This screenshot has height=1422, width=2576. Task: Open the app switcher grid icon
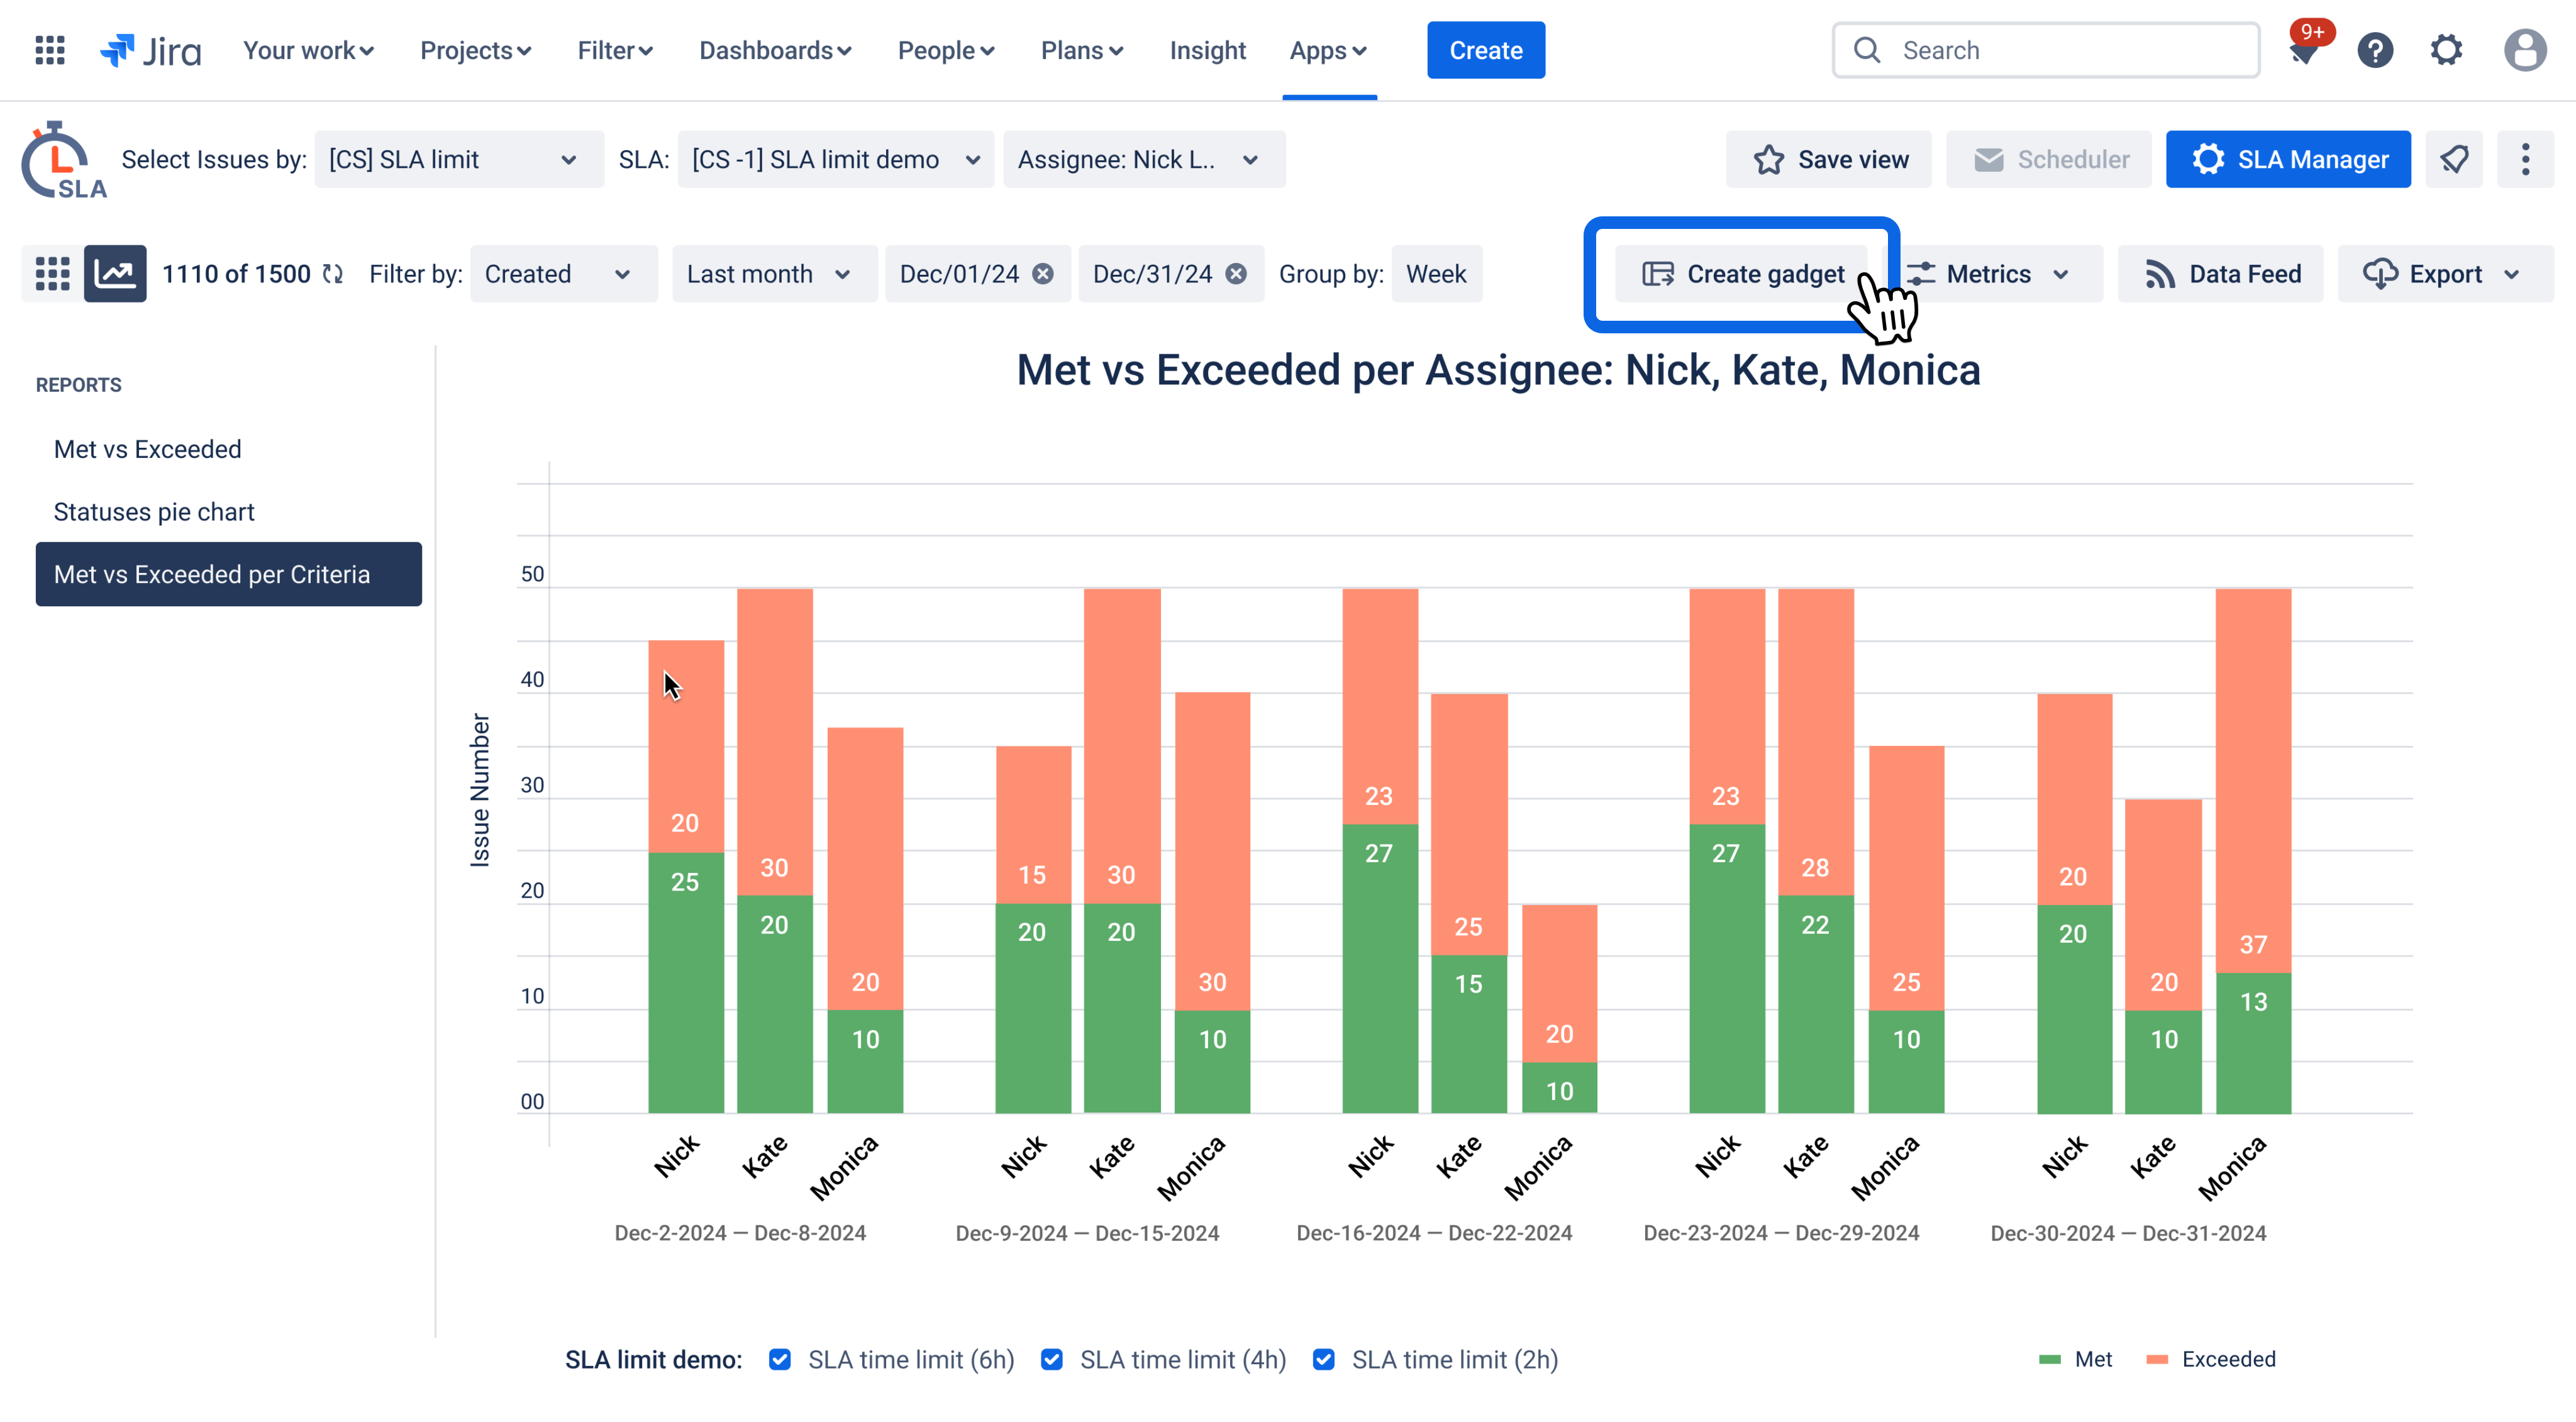(x=49, y=50)
